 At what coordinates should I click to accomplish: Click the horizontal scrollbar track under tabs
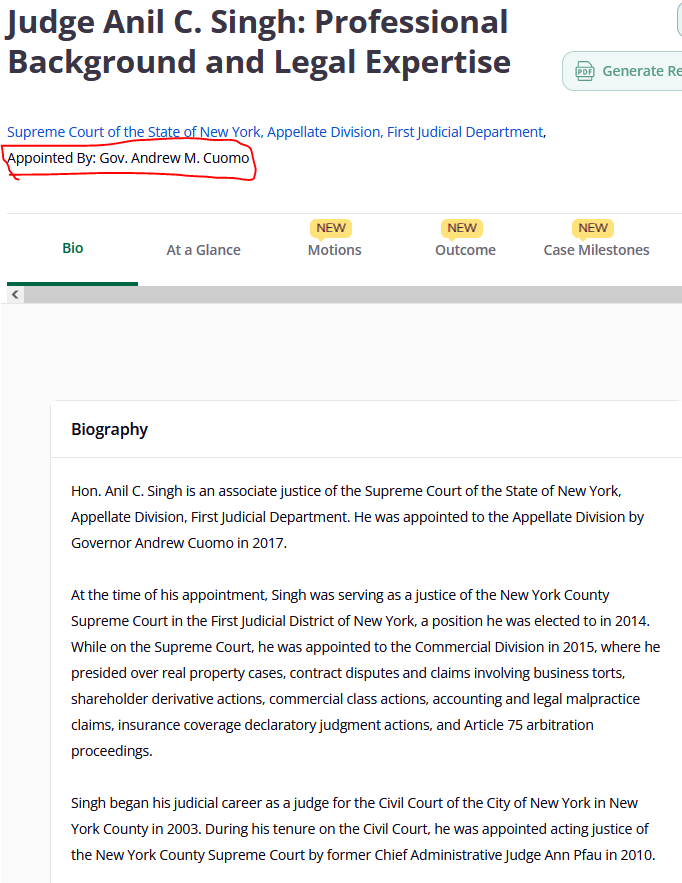click(353, 295)
